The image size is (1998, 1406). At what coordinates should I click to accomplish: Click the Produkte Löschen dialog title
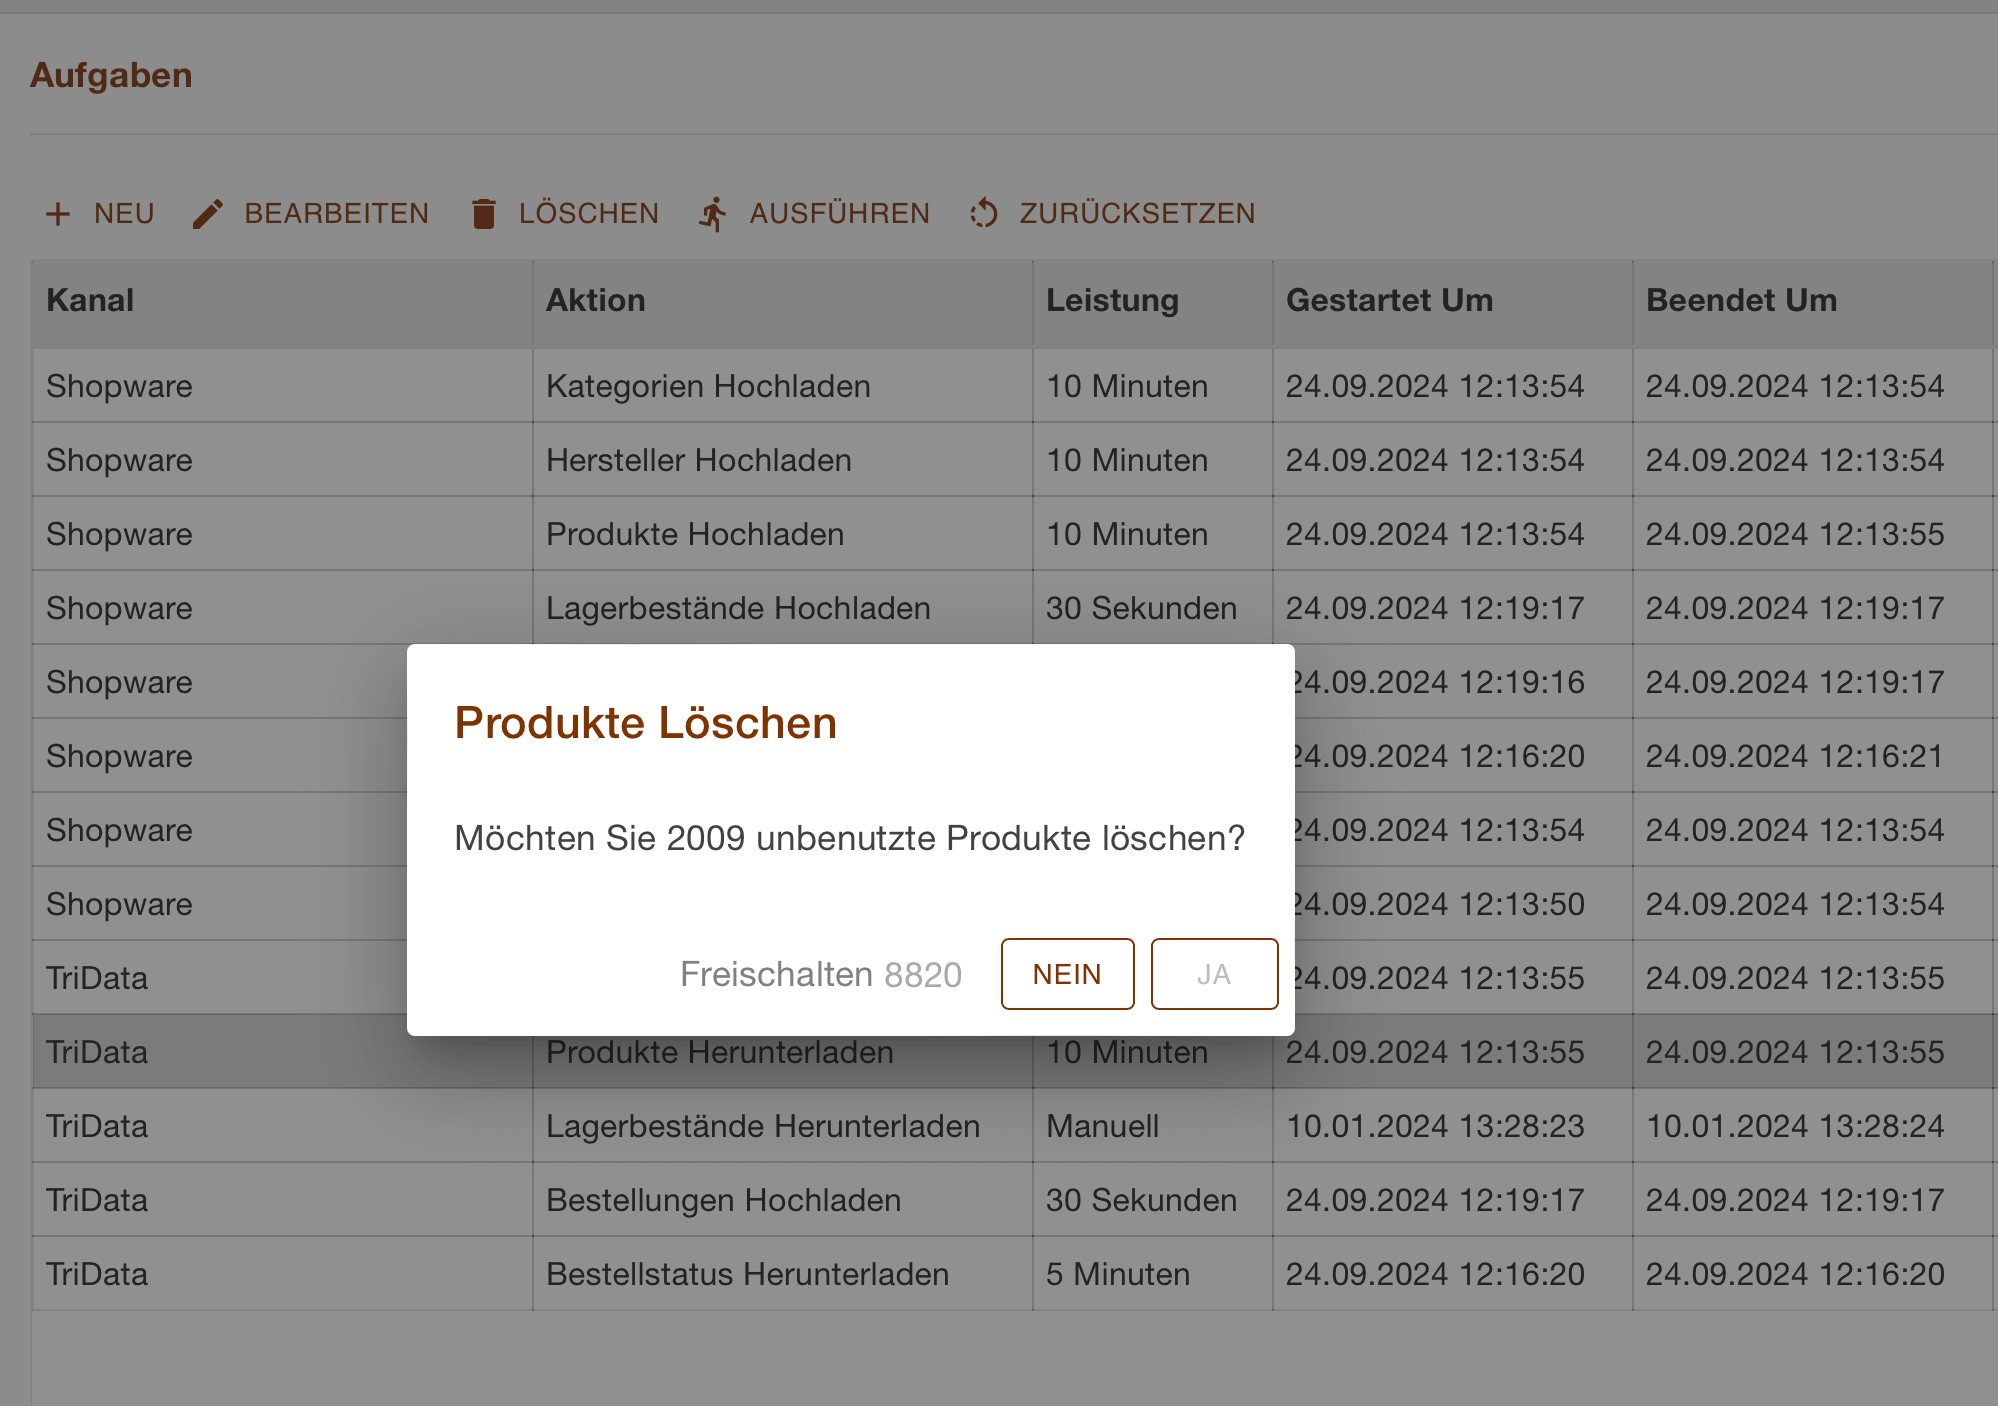pyautogui.click(x=645, y=723)
